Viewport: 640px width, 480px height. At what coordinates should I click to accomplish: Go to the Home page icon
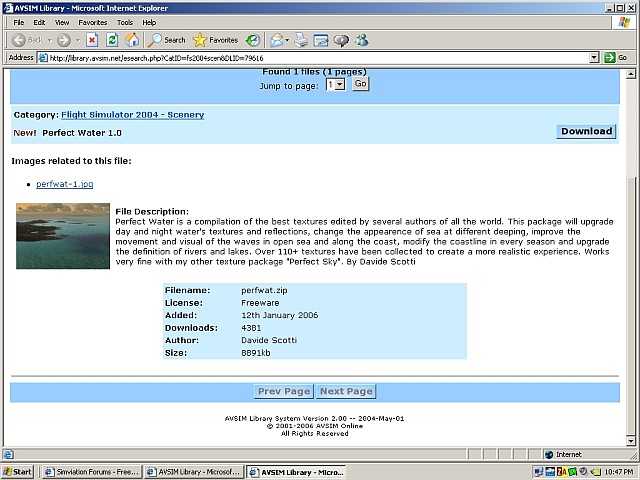tap(132, 40)
